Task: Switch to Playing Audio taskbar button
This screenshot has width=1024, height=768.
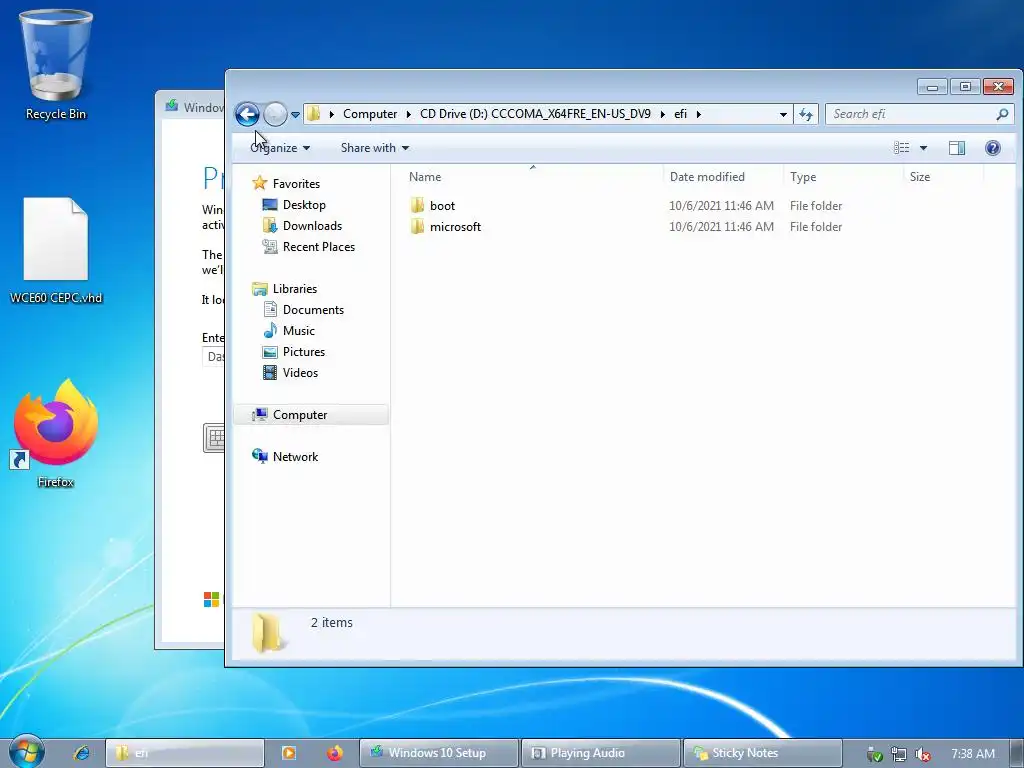Action: pyautogui.click(x=600, y=753)
